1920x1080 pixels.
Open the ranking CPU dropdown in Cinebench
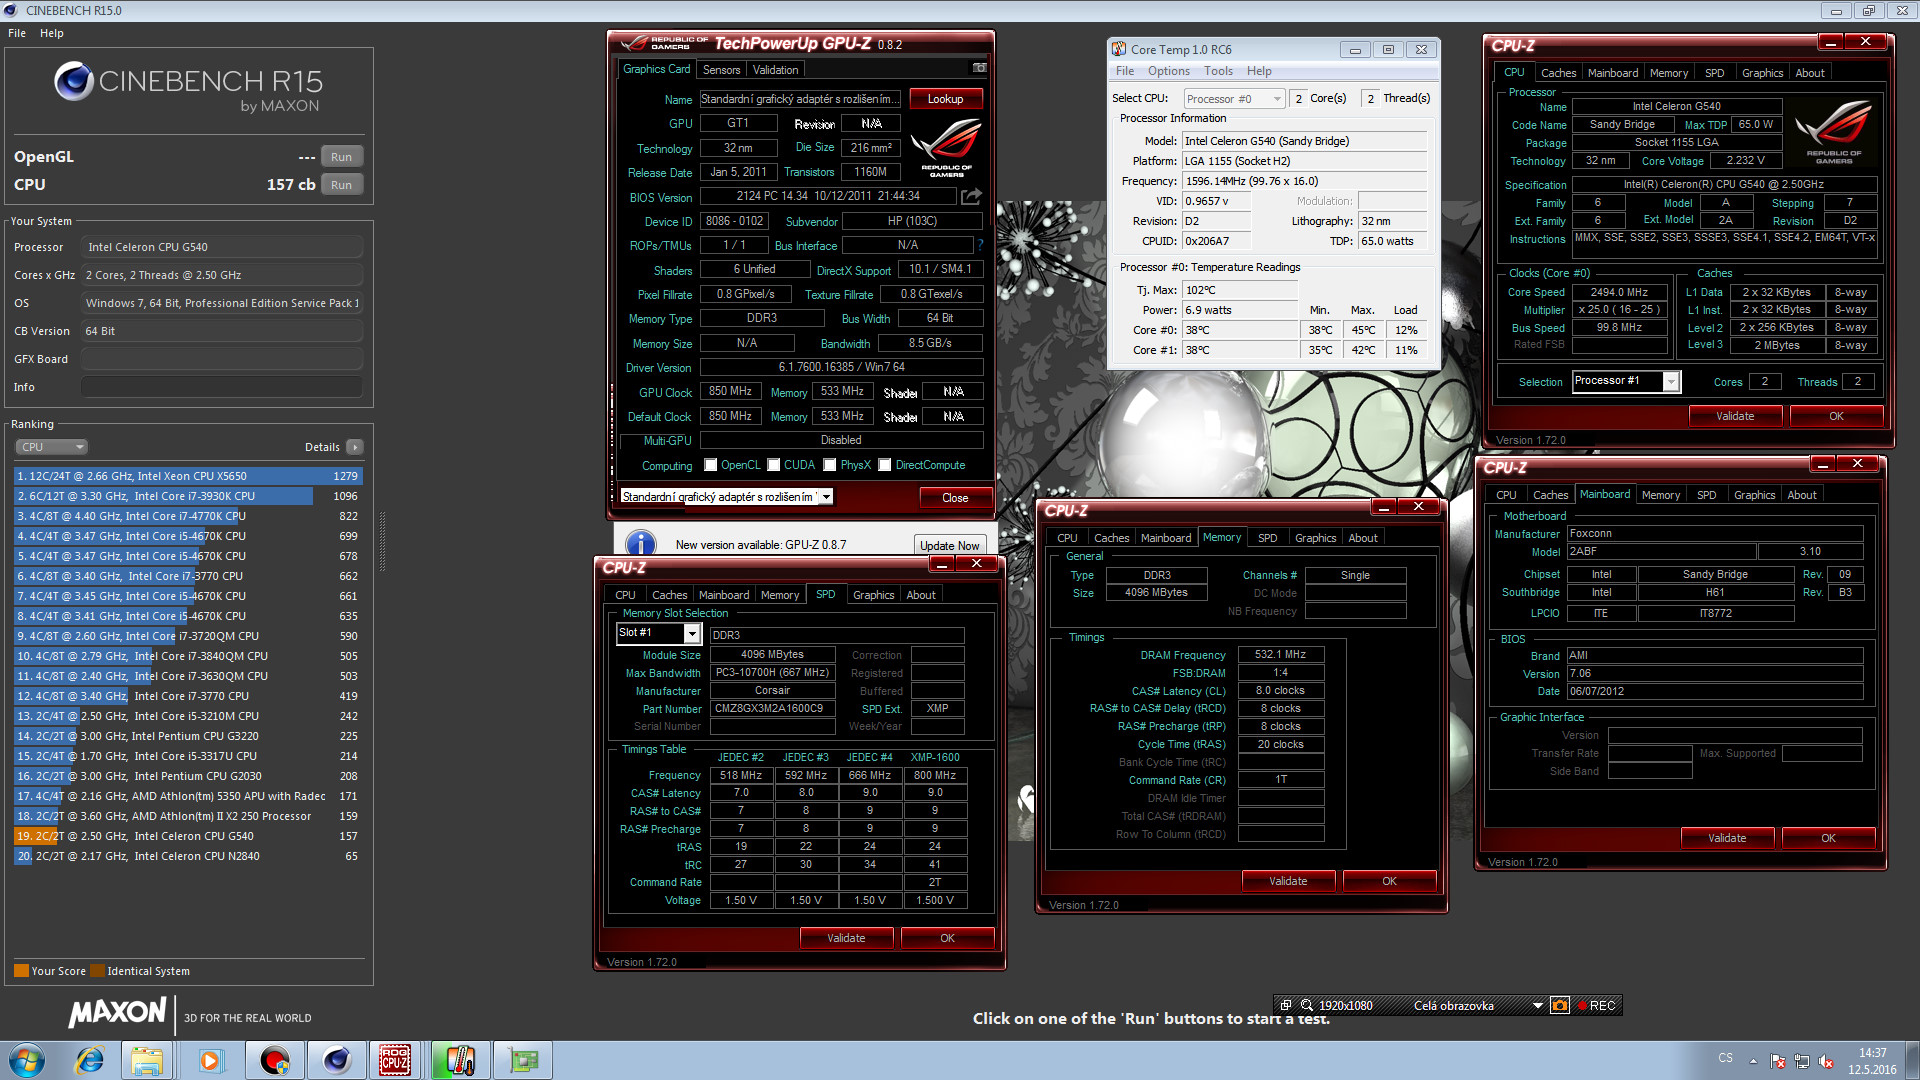pyautogui.click(x=52, y=447)
